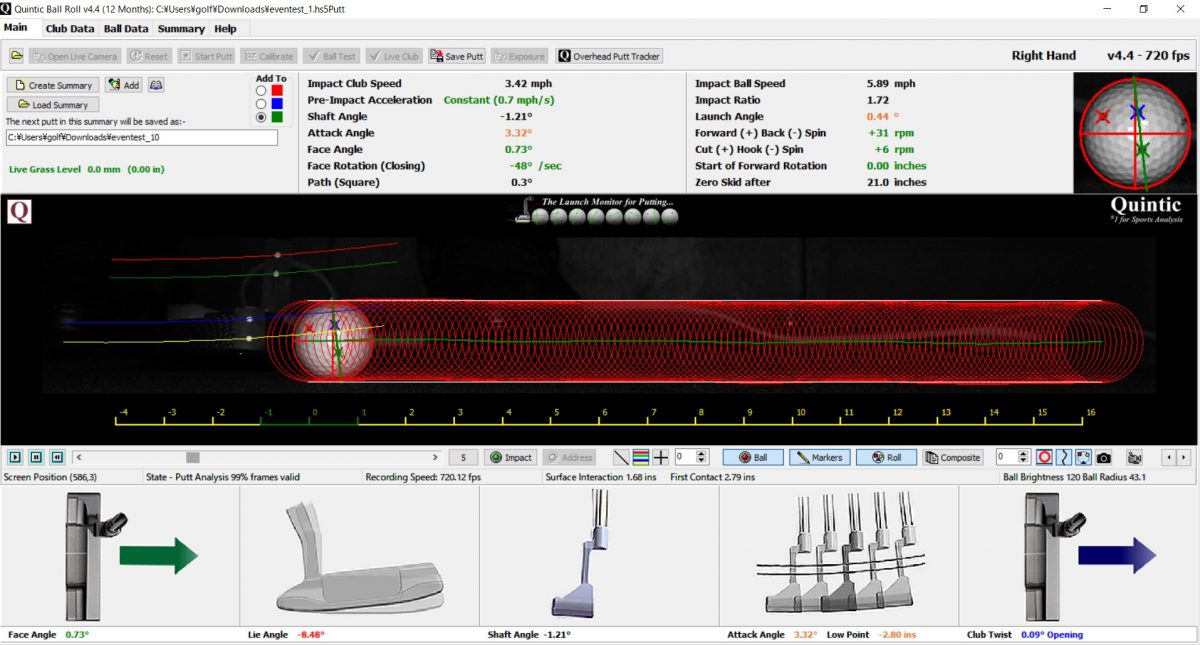Select the green Add To radio button

coord(262,116)
